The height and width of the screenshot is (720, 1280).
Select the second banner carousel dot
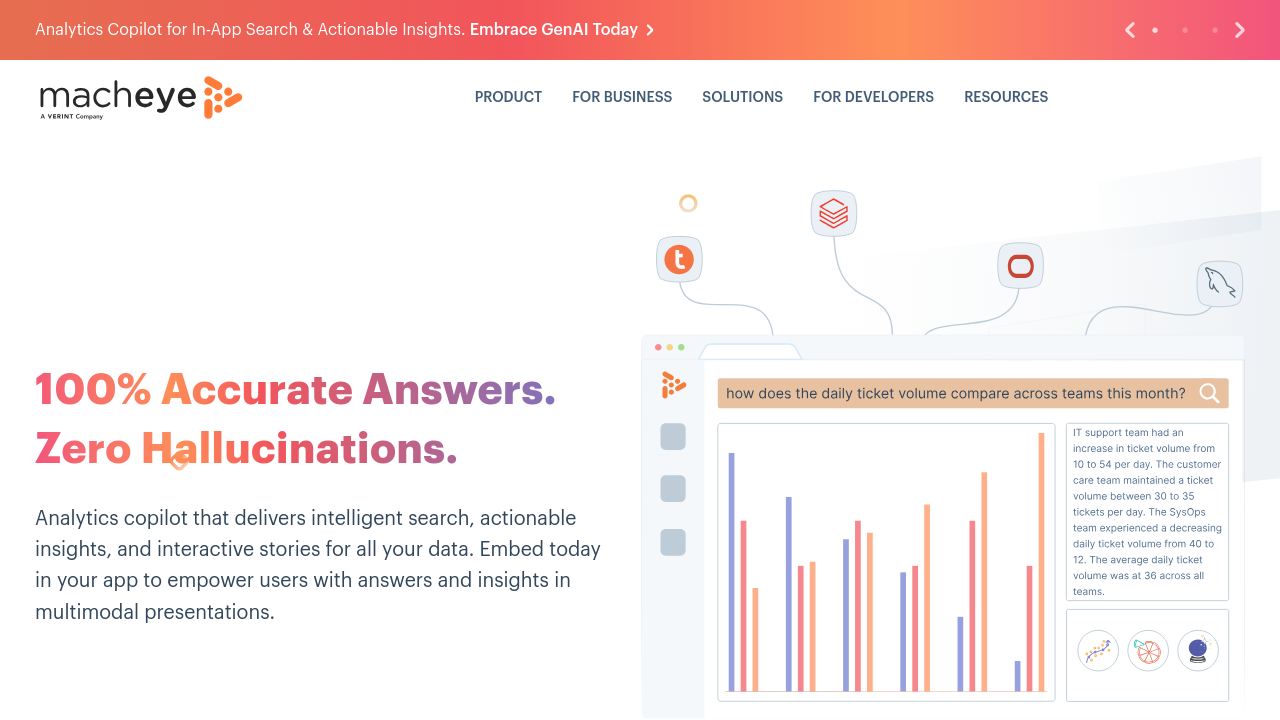pyautogui.click(x=1185, y=30)
